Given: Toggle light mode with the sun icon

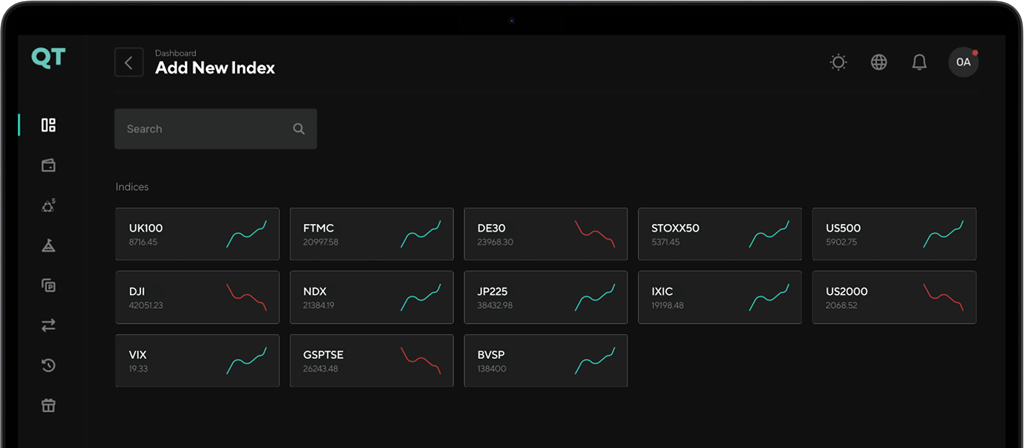Looking at the screenshot, I should point(838,62).
